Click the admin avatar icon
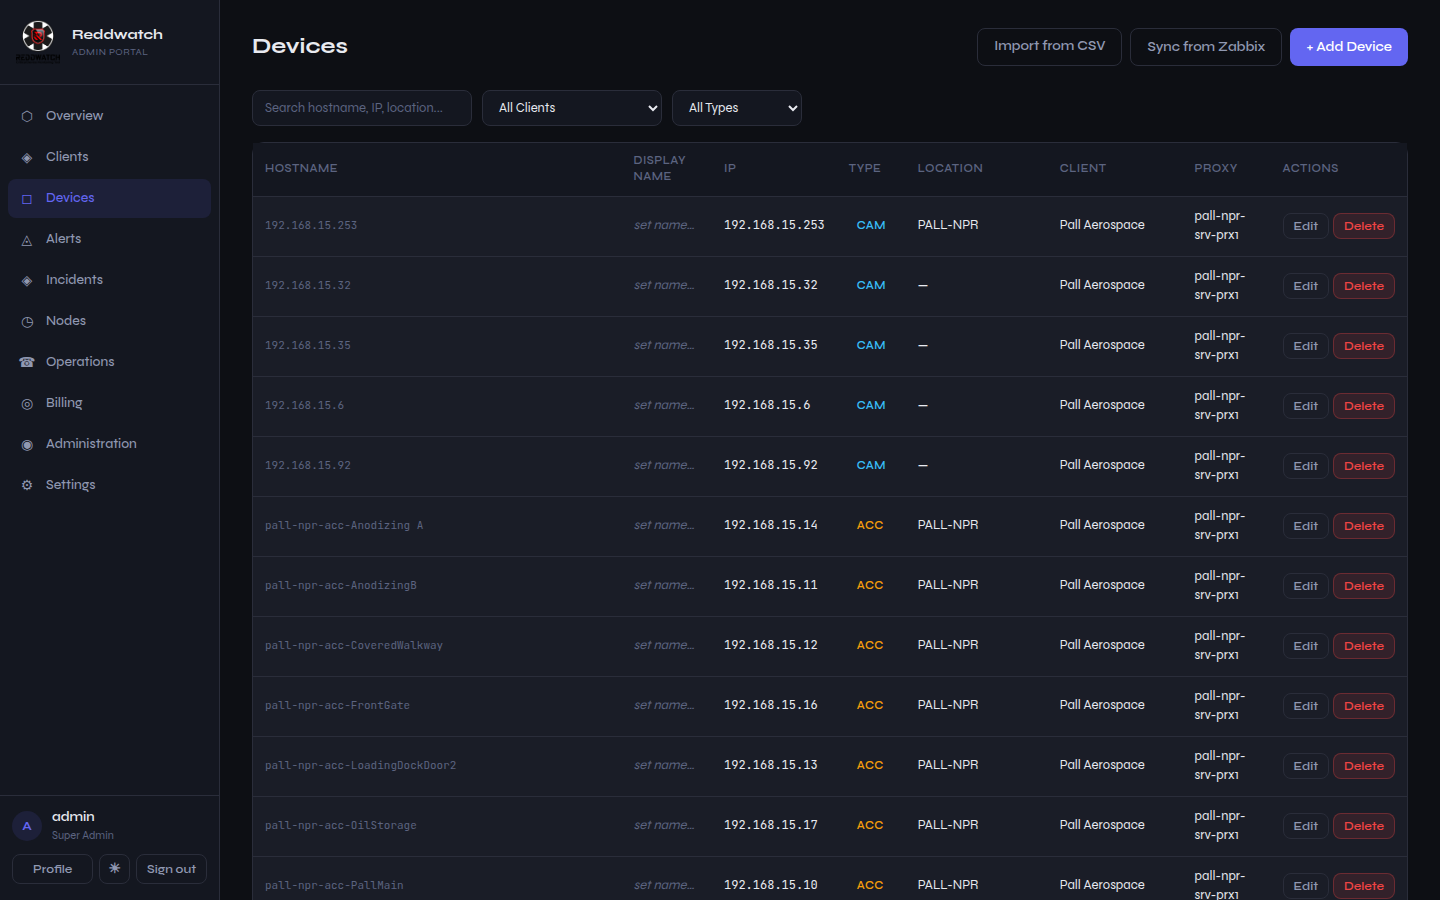Screen dimensions: 1440x900 (x=27, y=826)
